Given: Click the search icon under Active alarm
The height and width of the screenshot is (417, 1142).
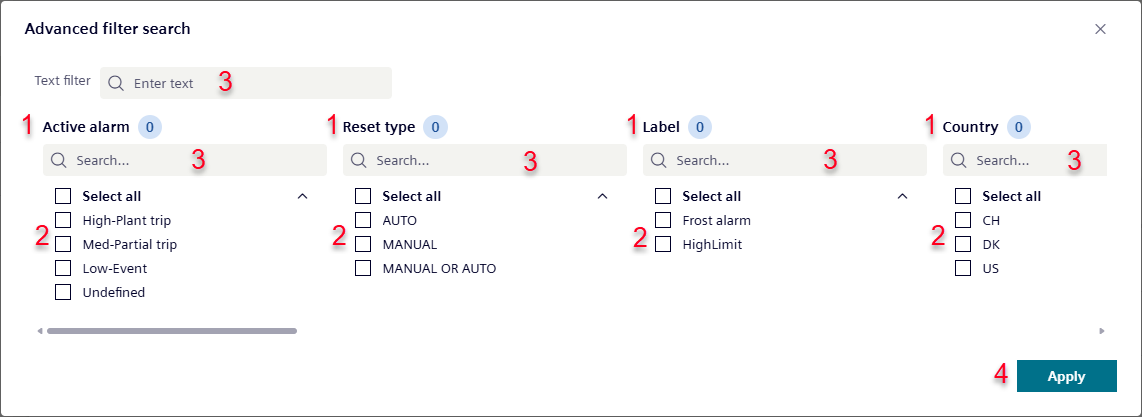Looking at the screenshot, I should tap(58, 160).
